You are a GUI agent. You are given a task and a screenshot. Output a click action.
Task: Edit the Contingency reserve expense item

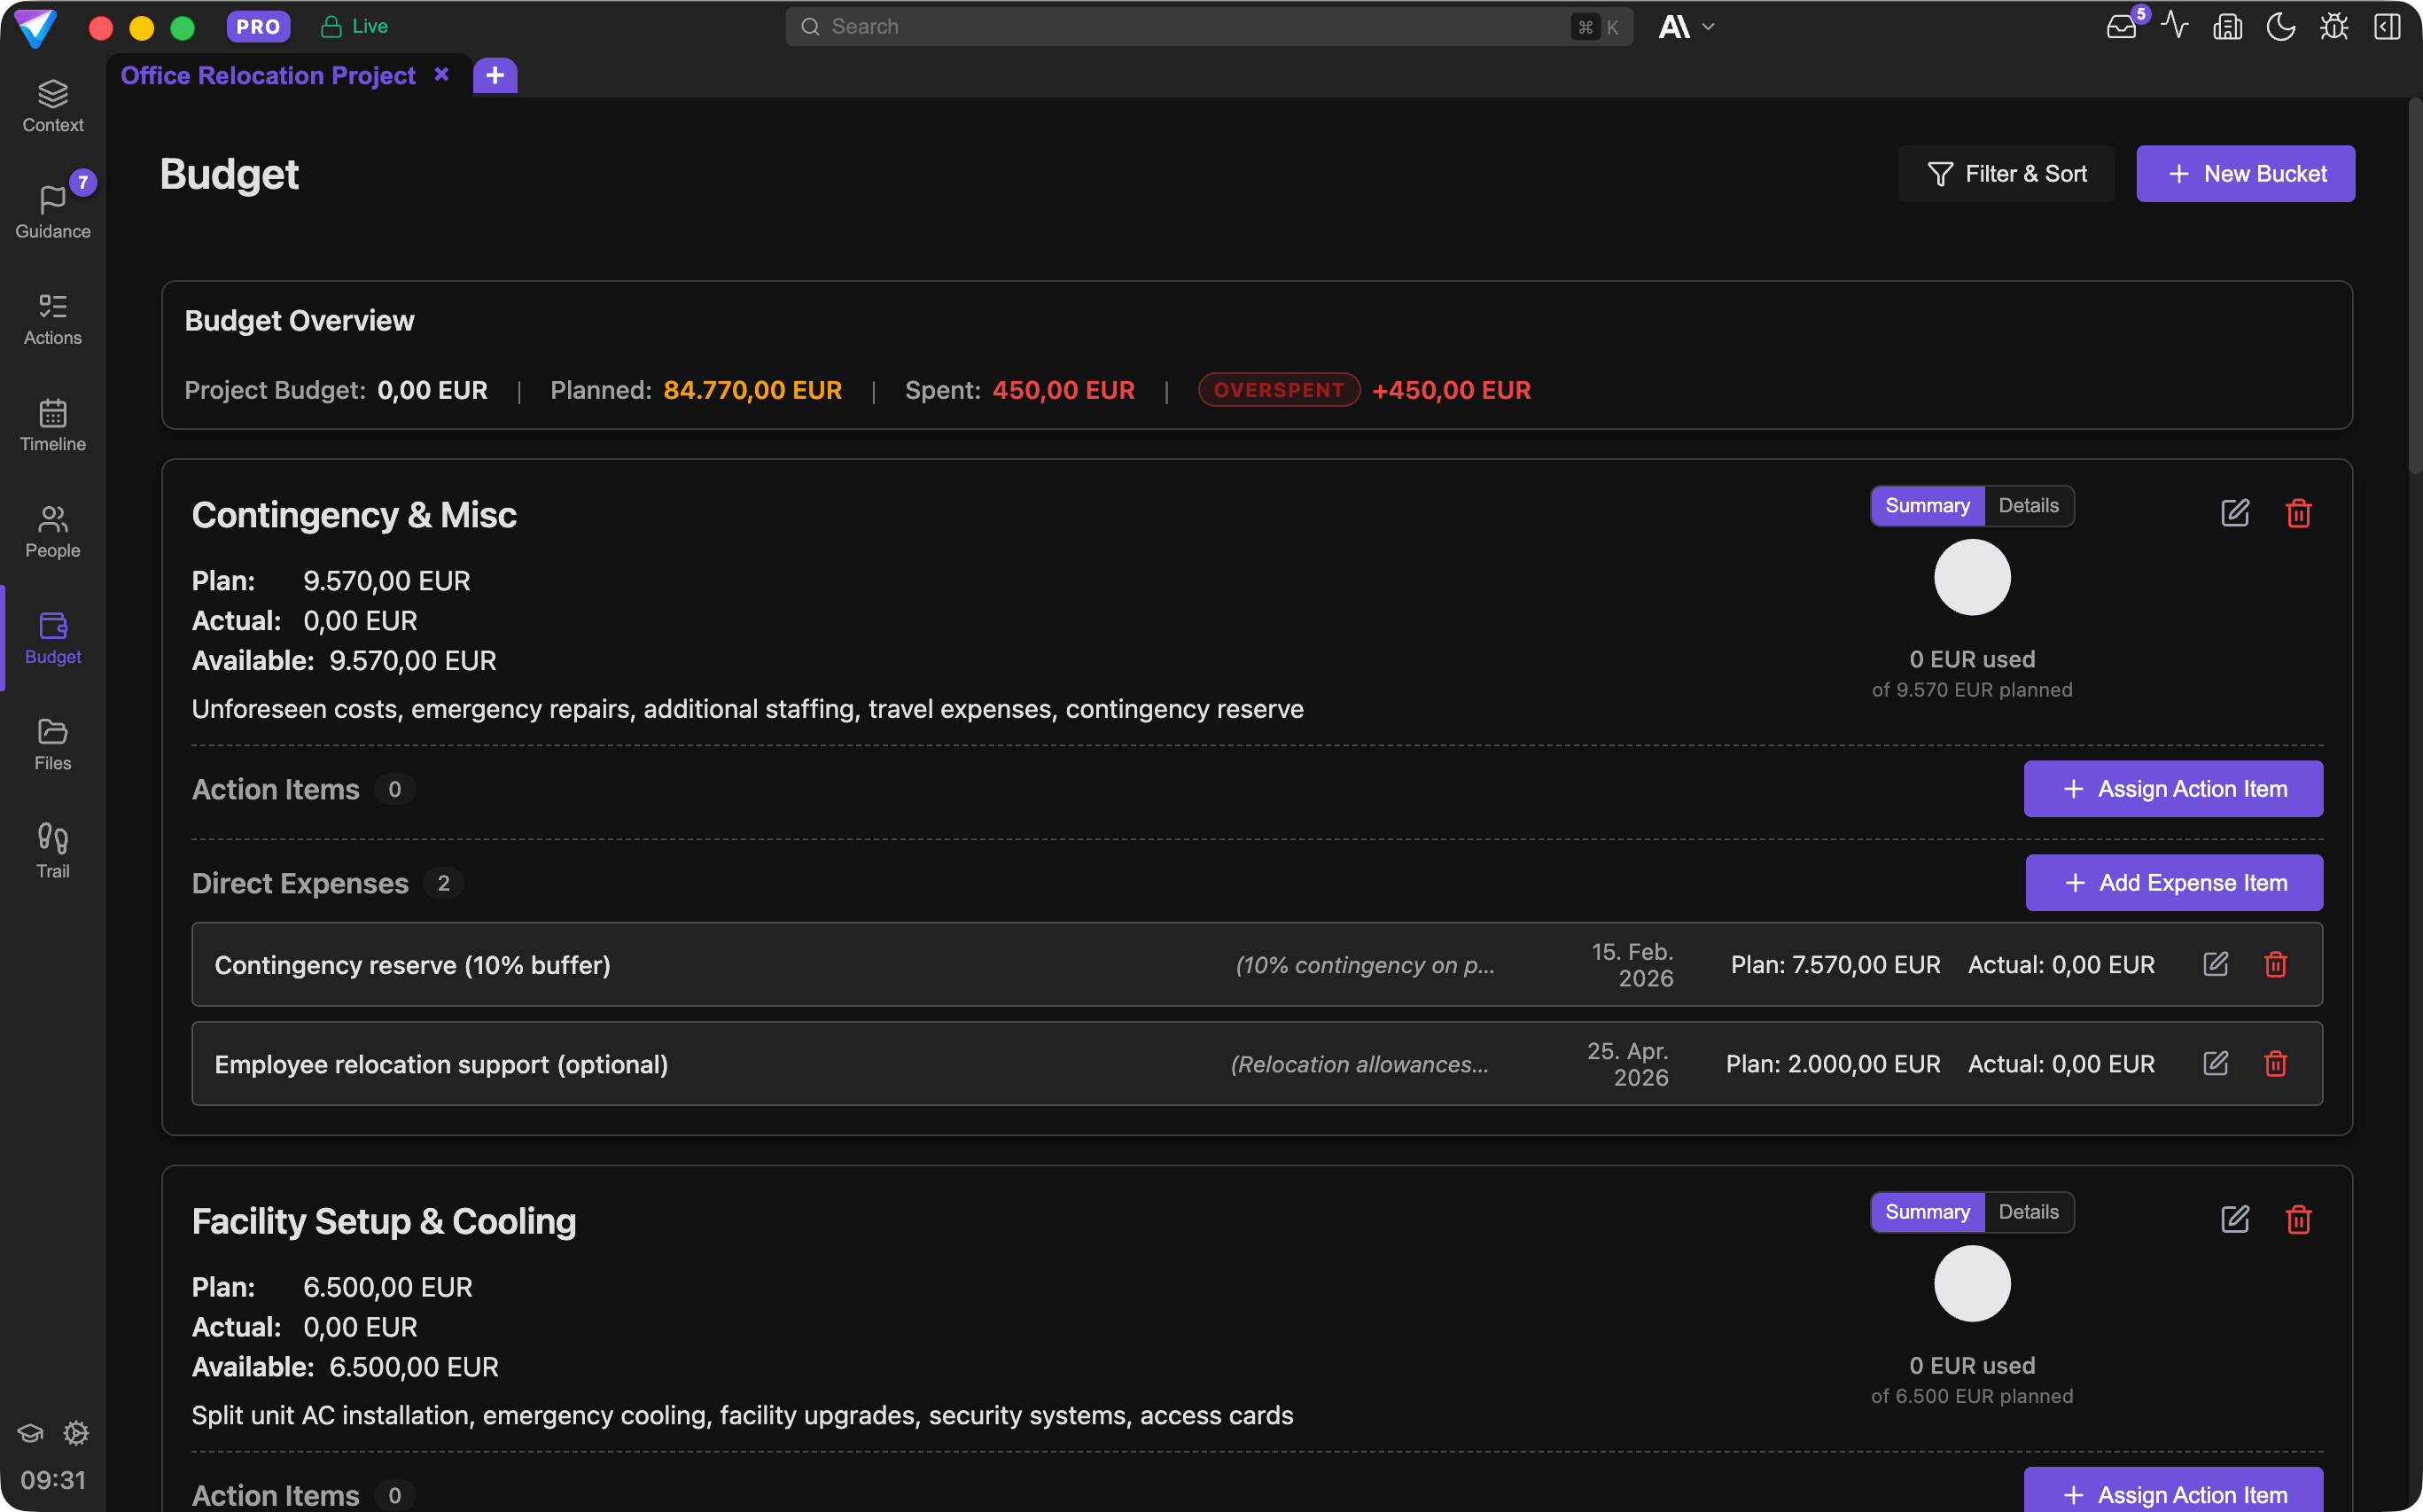click(x=2215, y=964)
